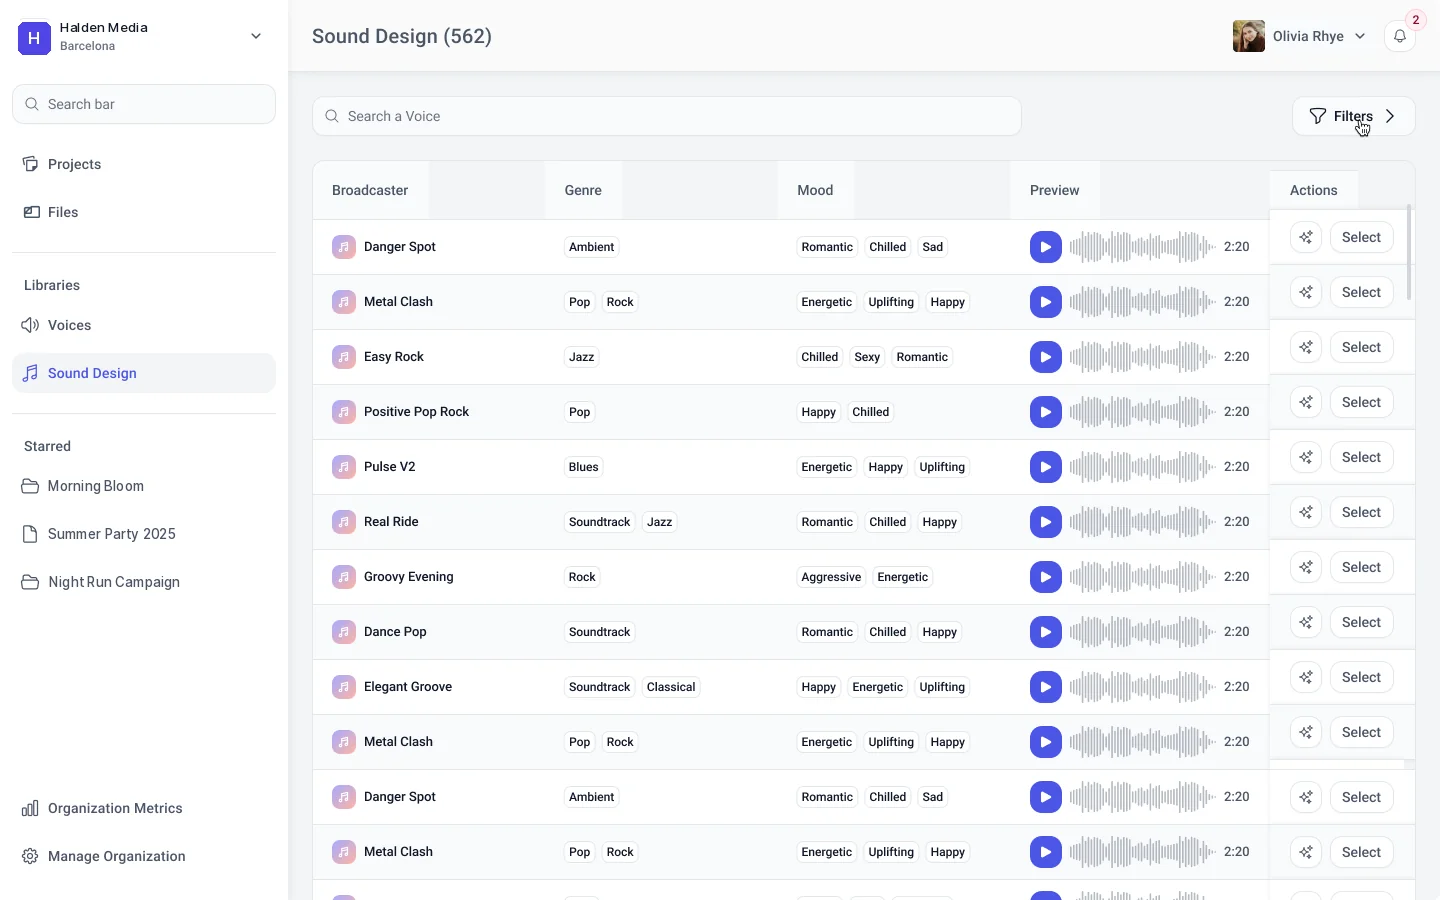Expand the Halden Media organization dropdown

pos(256,36)
